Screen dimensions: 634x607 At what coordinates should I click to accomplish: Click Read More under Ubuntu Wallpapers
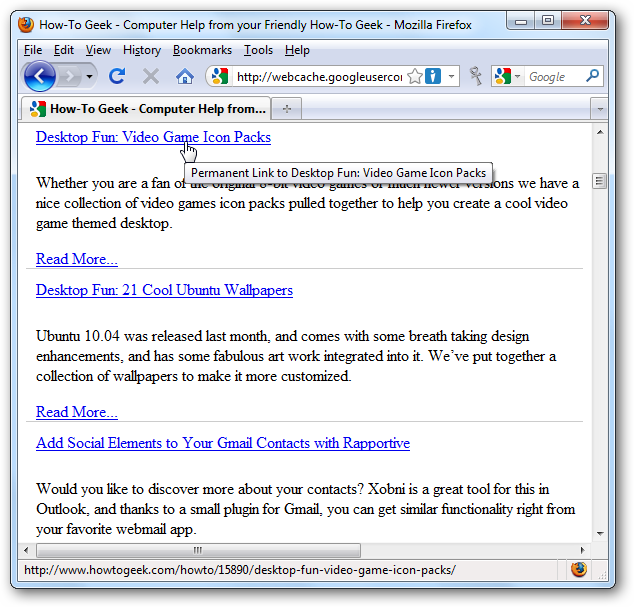point(77,412)
